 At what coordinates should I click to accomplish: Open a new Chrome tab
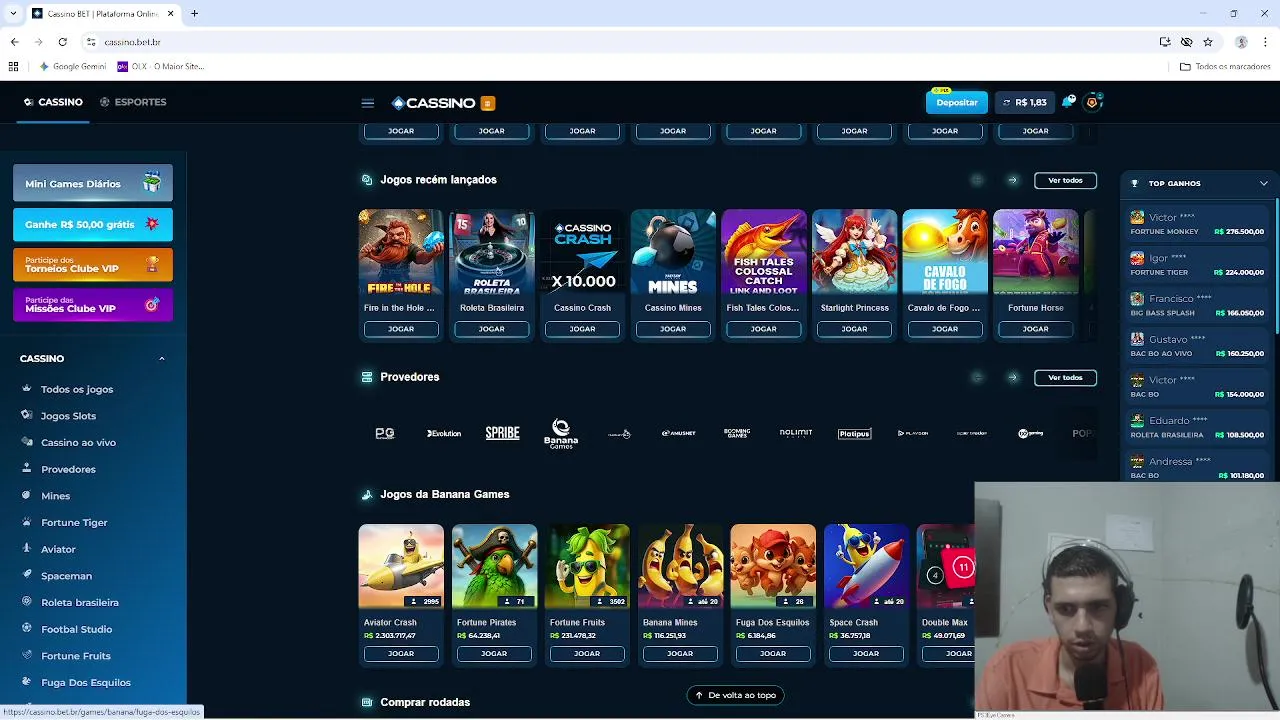pos(194,14)
